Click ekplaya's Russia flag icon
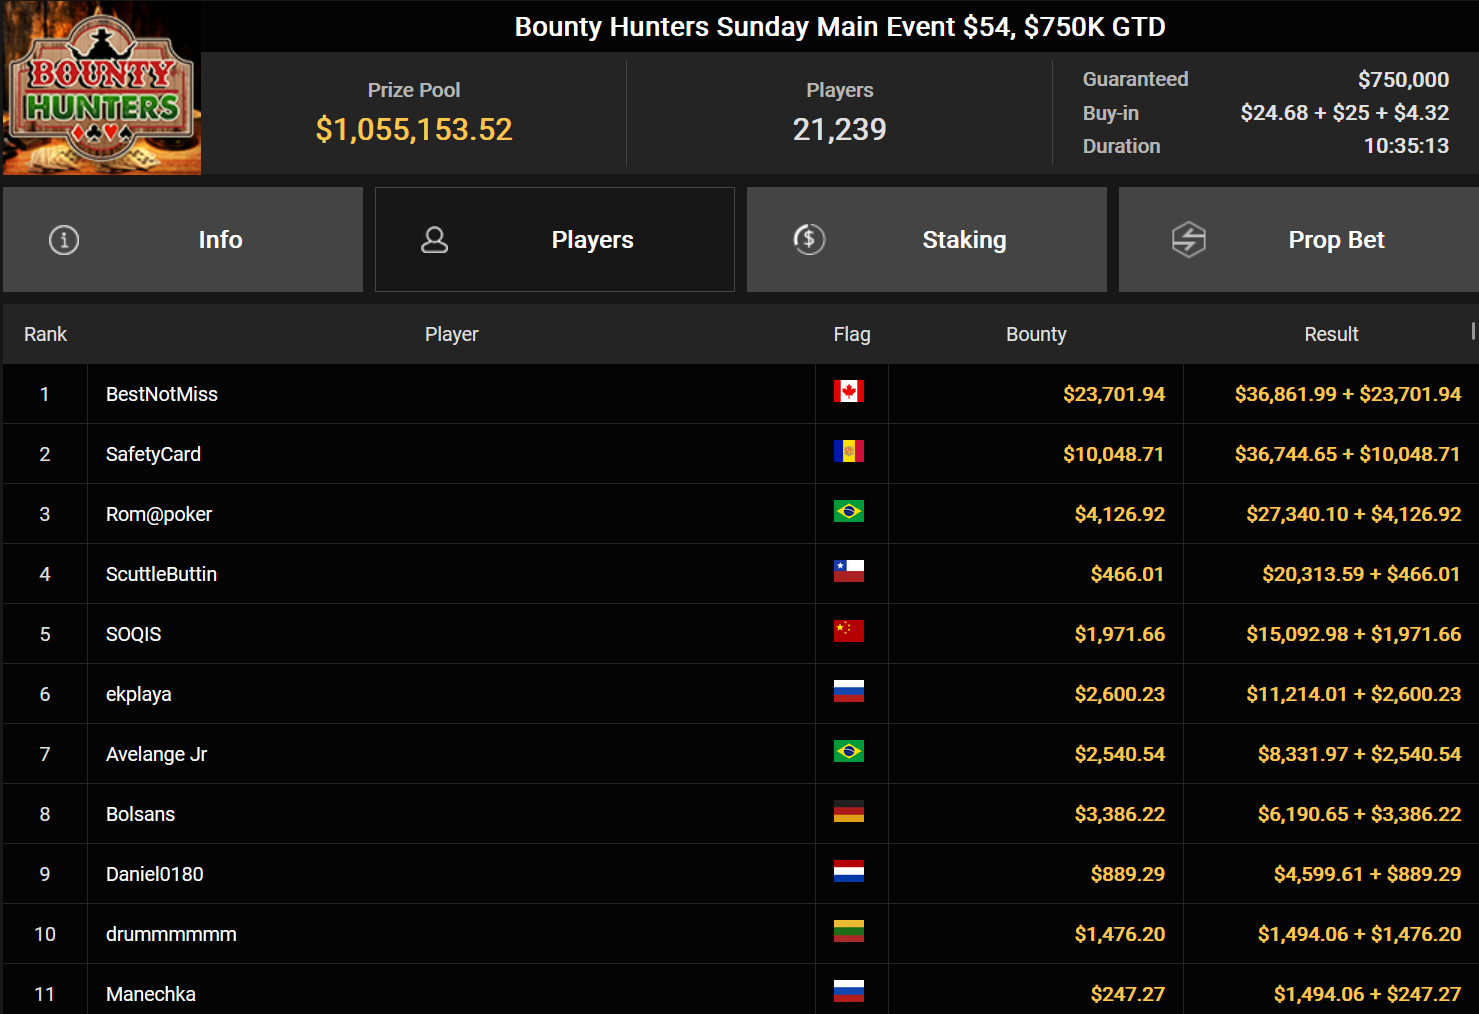This screenshot has height=1014, width=1479. coord(849,691)
